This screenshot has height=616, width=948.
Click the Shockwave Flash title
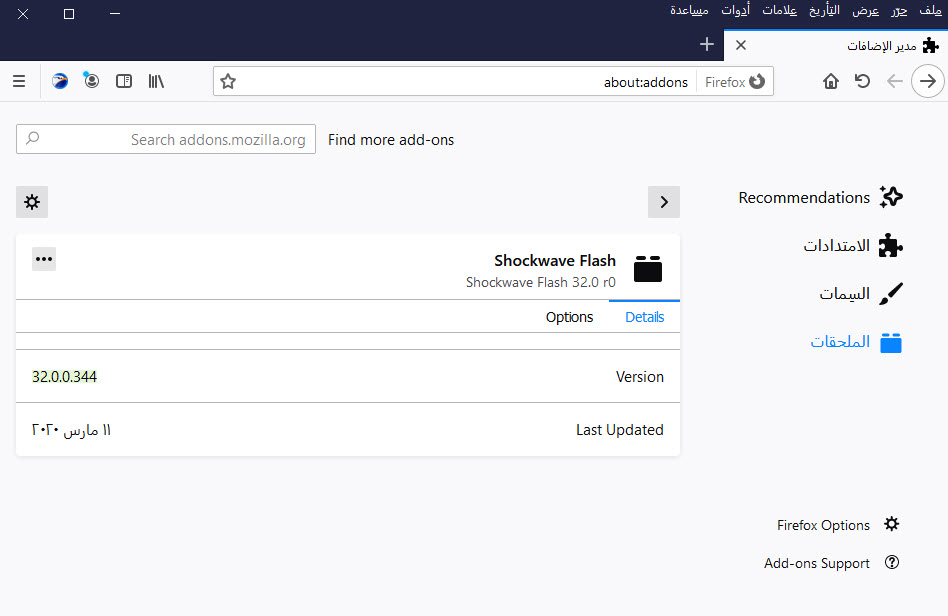tap(554, 261)
